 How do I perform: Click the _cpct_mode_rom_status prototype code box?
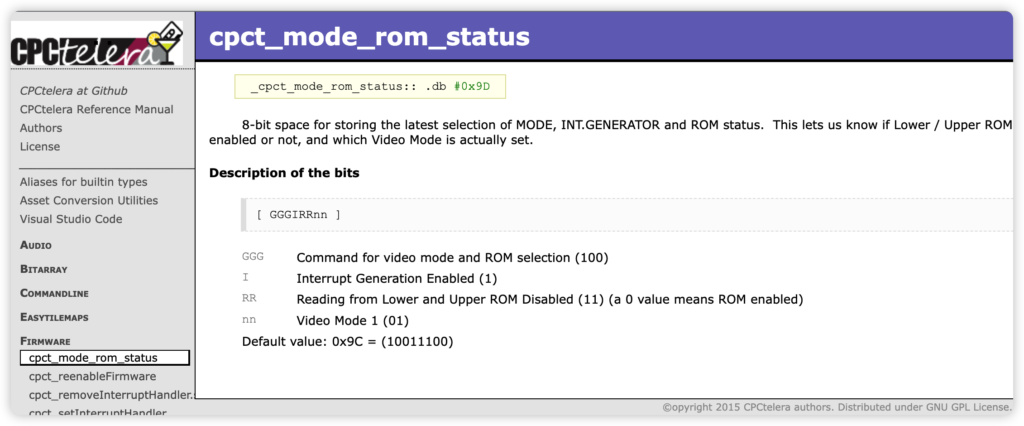370,86
